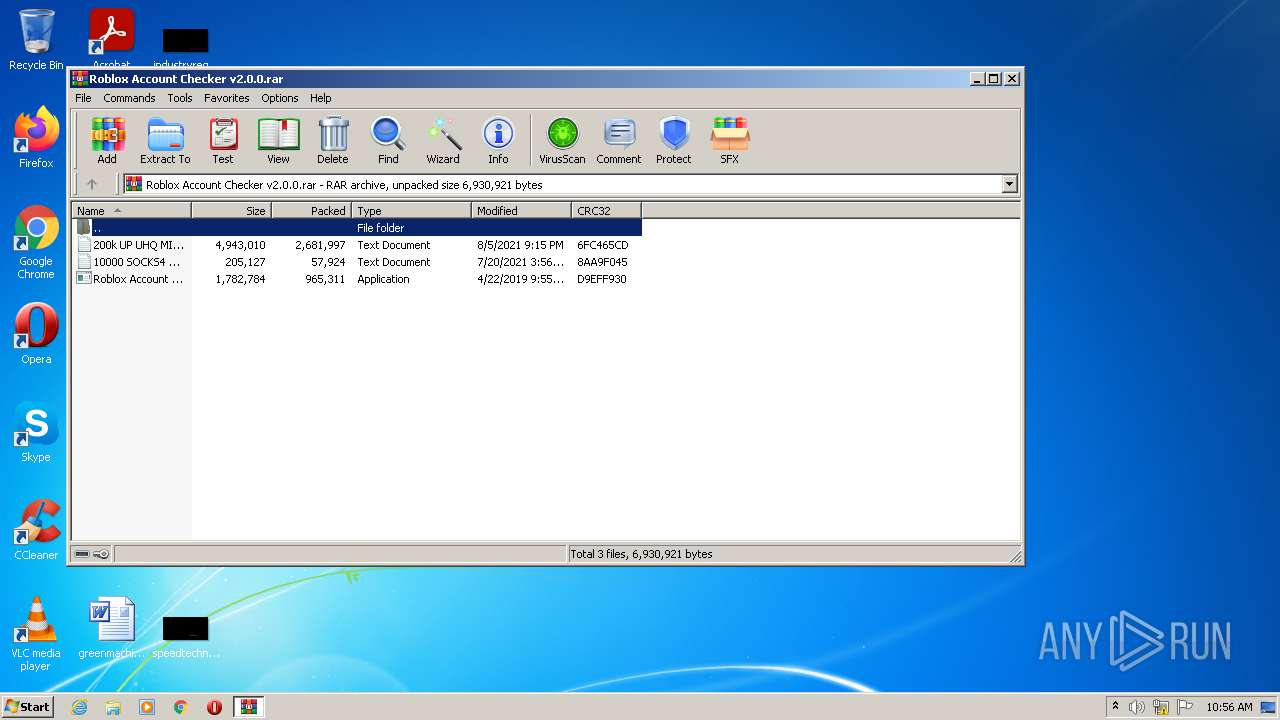Open the Find magnifier icon
Screen dimensions: 1280x720
388,140
